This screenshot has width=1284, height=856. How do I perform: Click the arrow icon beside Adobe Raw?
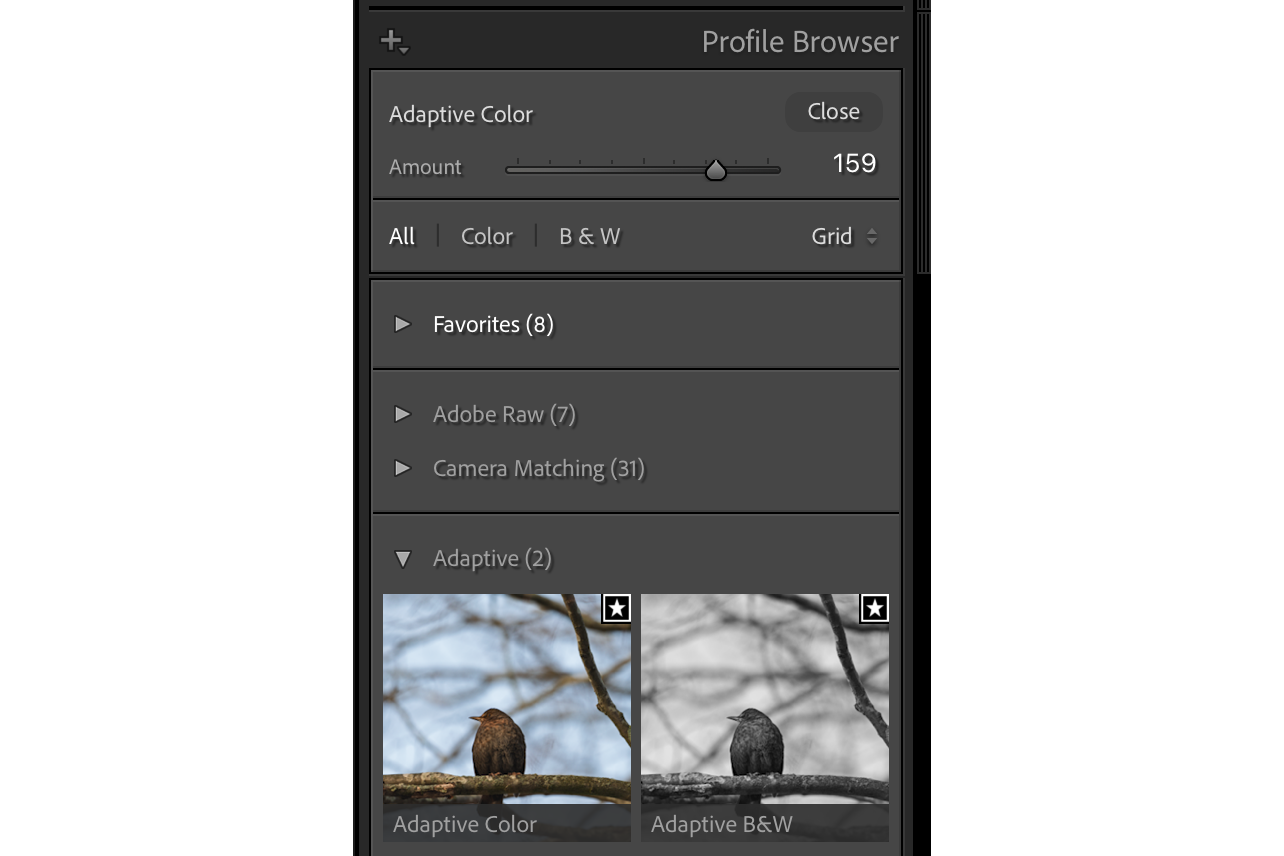[403, 414]
